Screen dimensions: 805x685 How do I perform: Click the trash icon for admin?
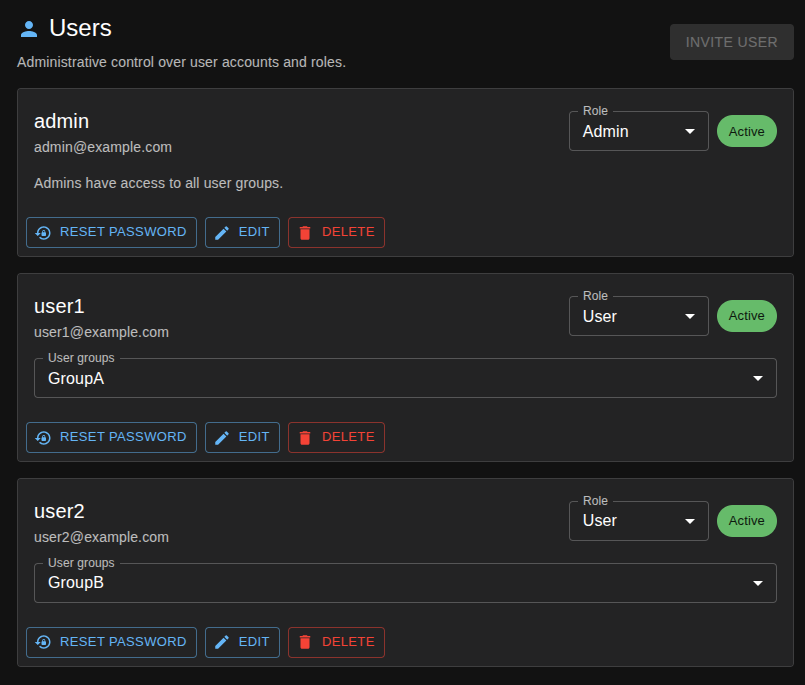coord(305,232)
